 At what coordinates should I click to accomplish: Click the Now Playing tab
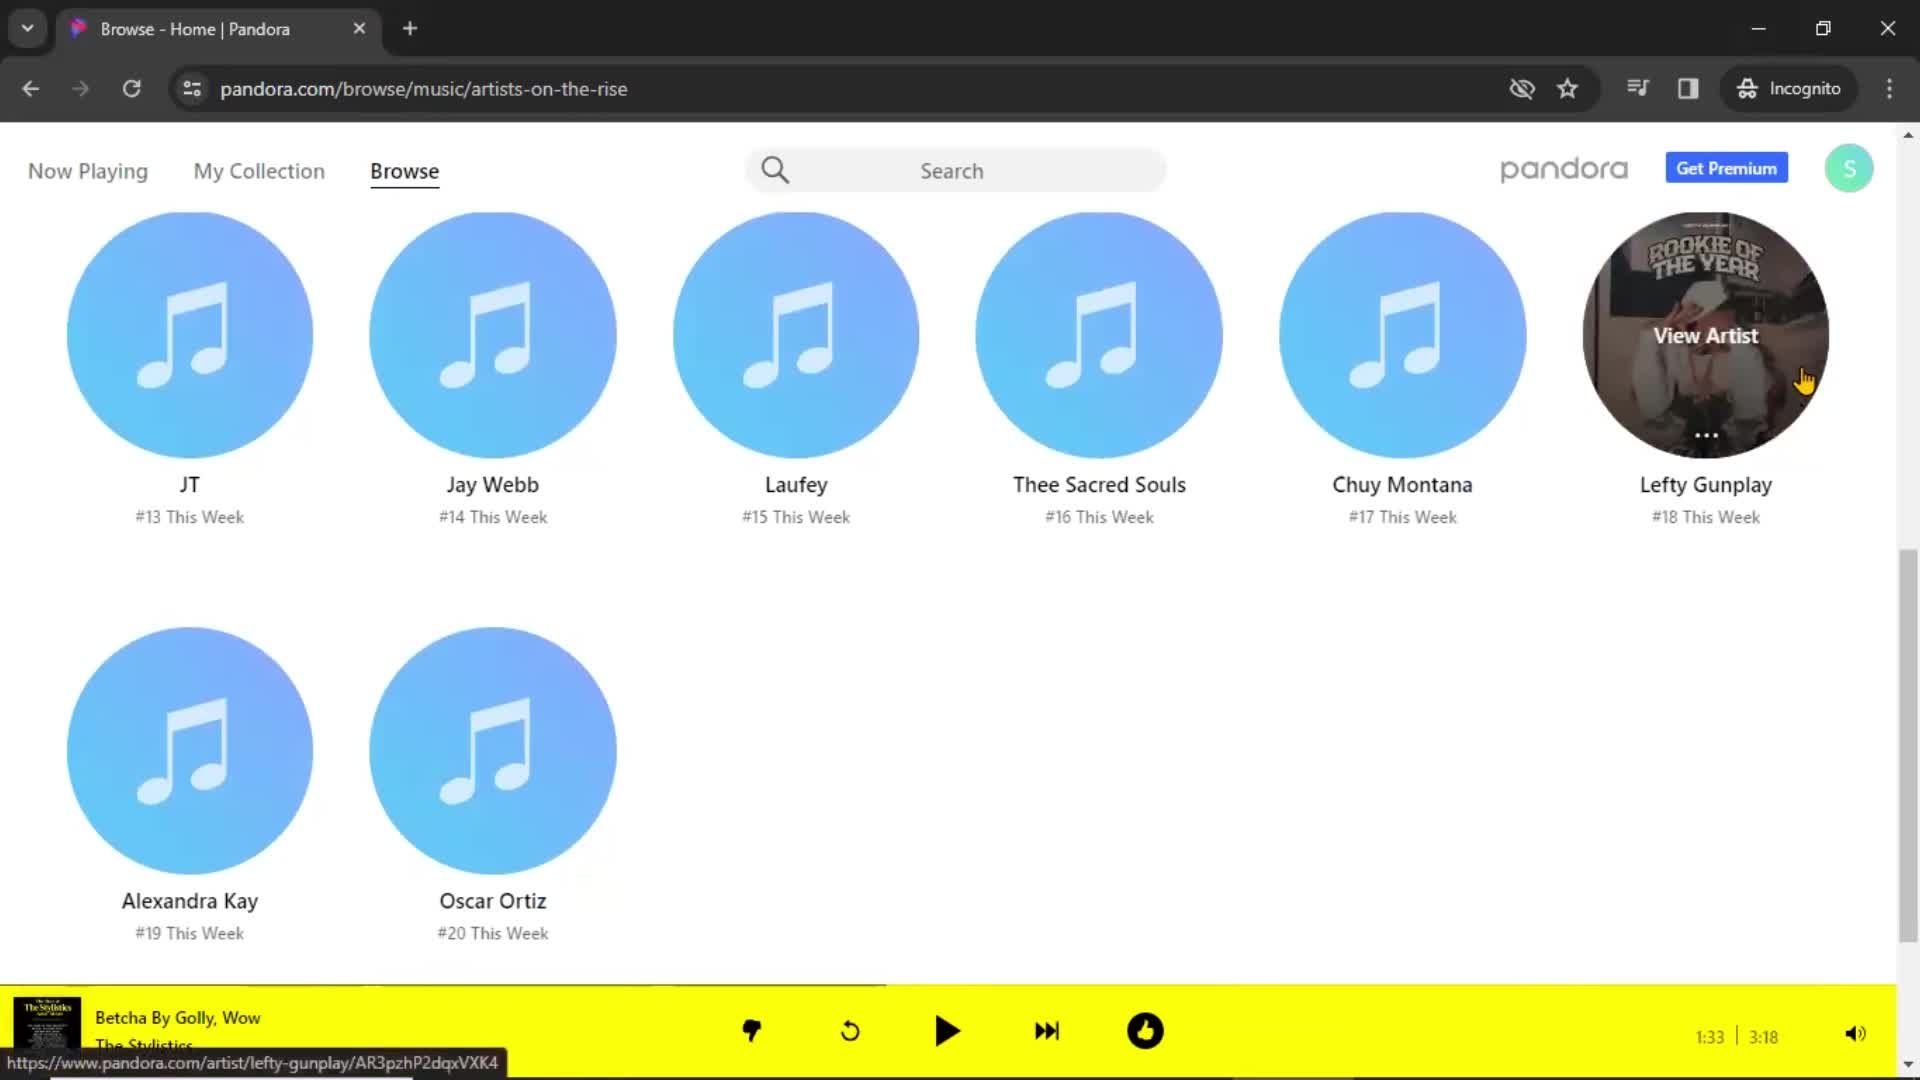tap(87, 170)
